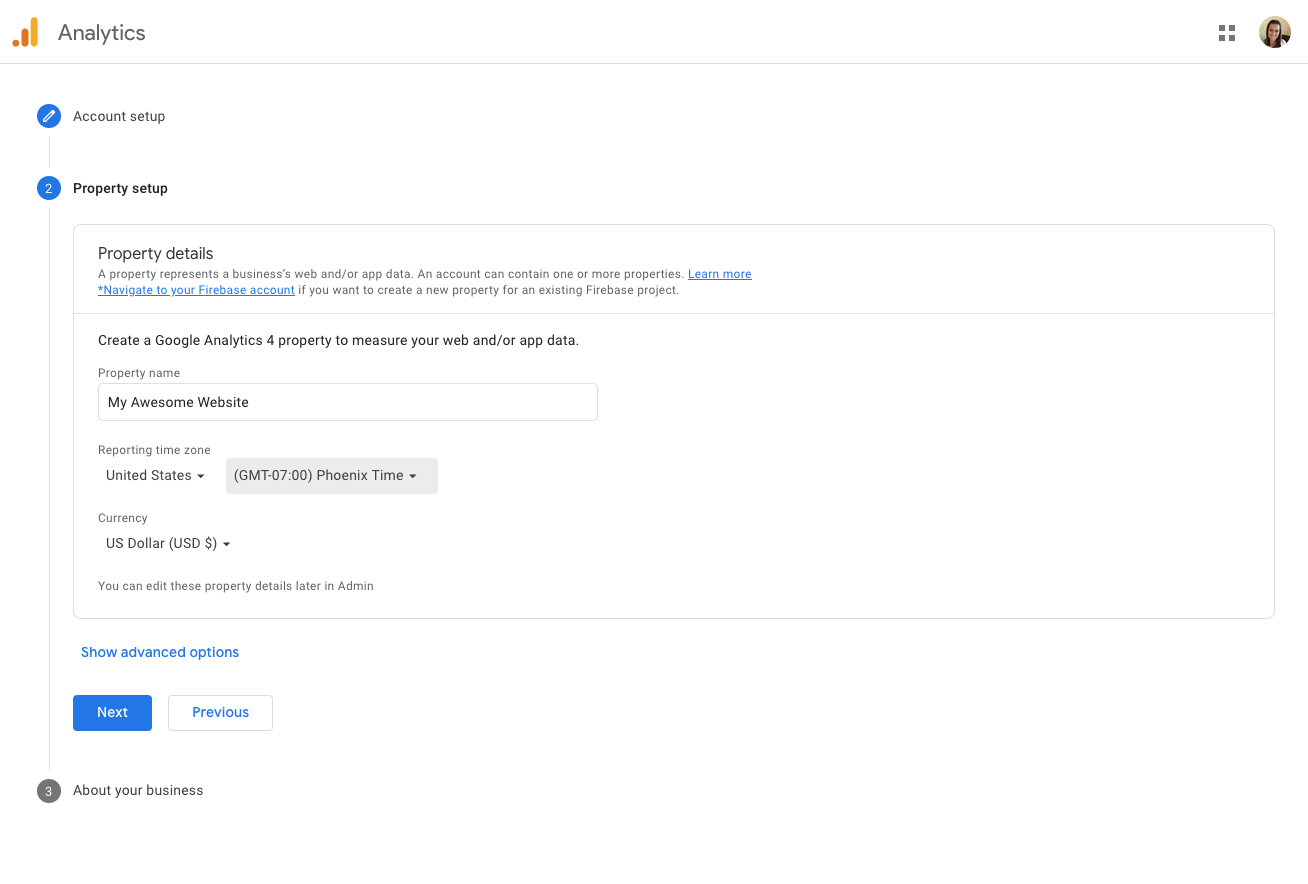Click the Previous button
The image size is (1308, 884).
(220, 713)
